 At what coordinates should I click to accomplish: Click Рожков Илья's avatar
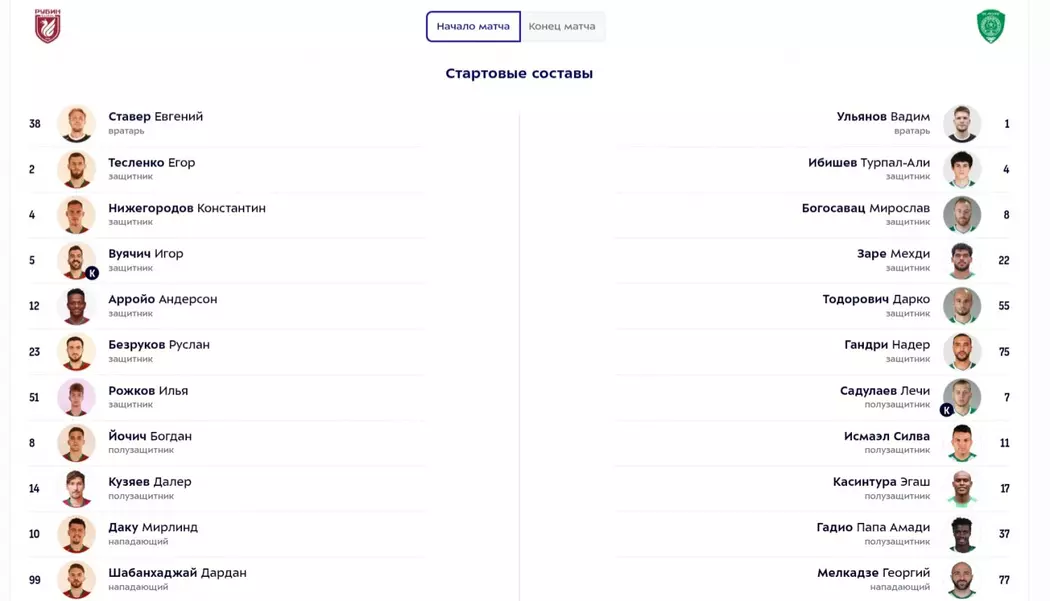pyautogui.click(x=76, y=398)
